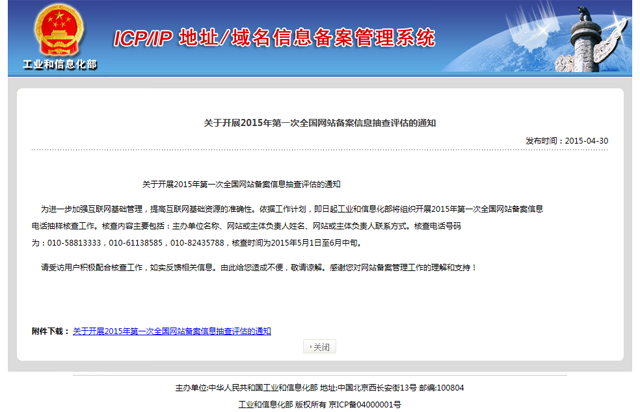
Task: Click the 工业和信息化部 label under the emblem
Action: click(60, 65)
